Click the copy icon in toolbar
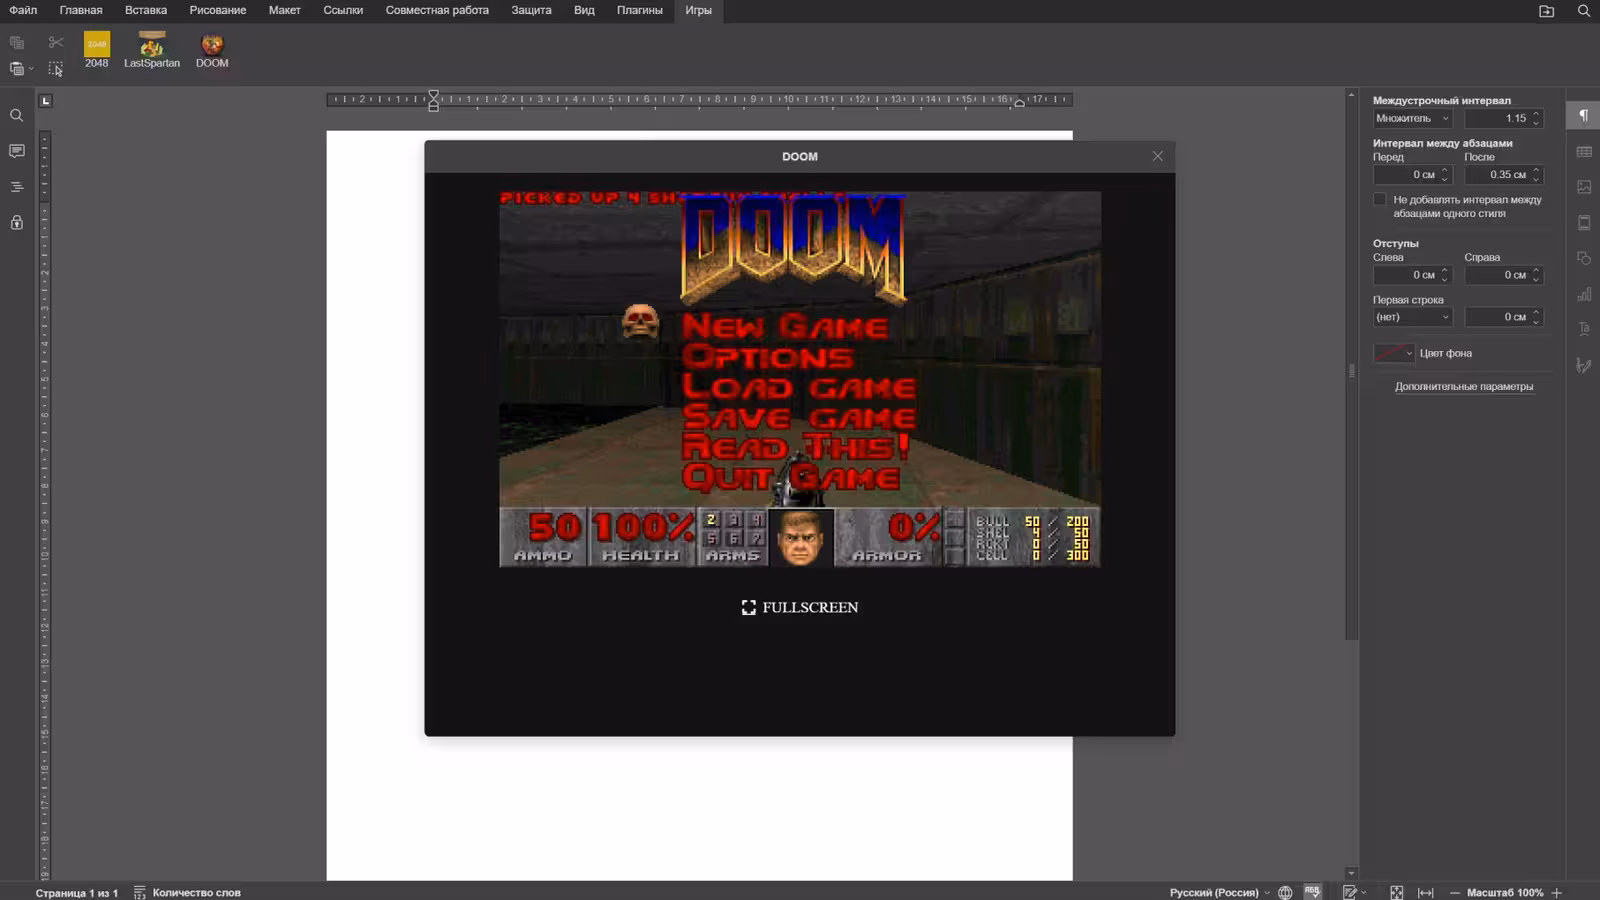 click(x=17, y=42)
